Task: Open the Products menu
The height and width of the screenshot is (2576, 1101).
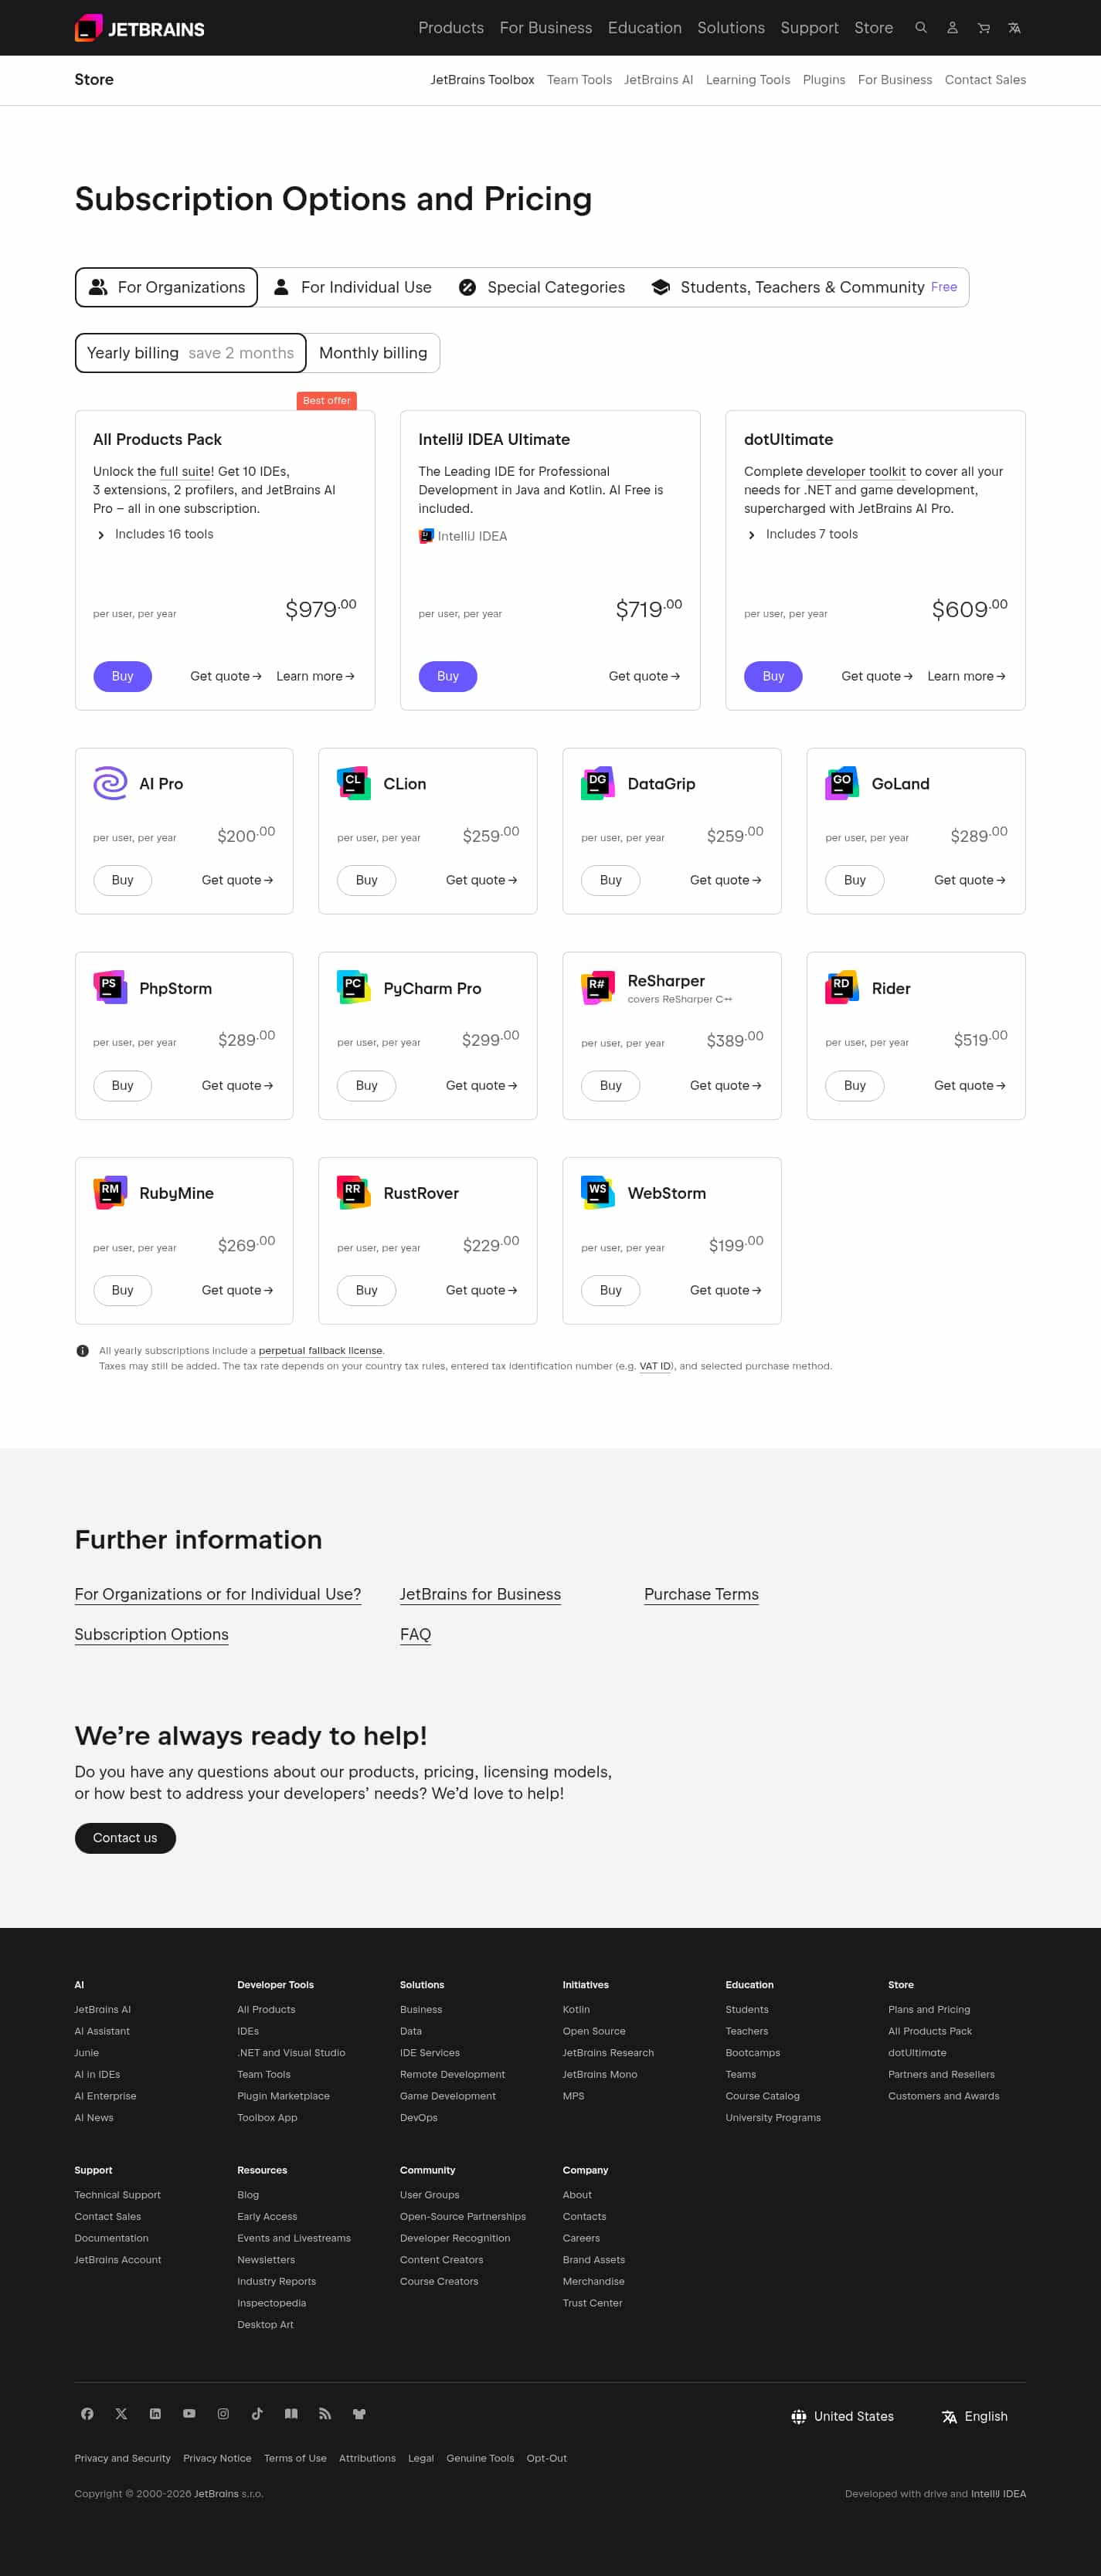Action: tap(451, 28)
